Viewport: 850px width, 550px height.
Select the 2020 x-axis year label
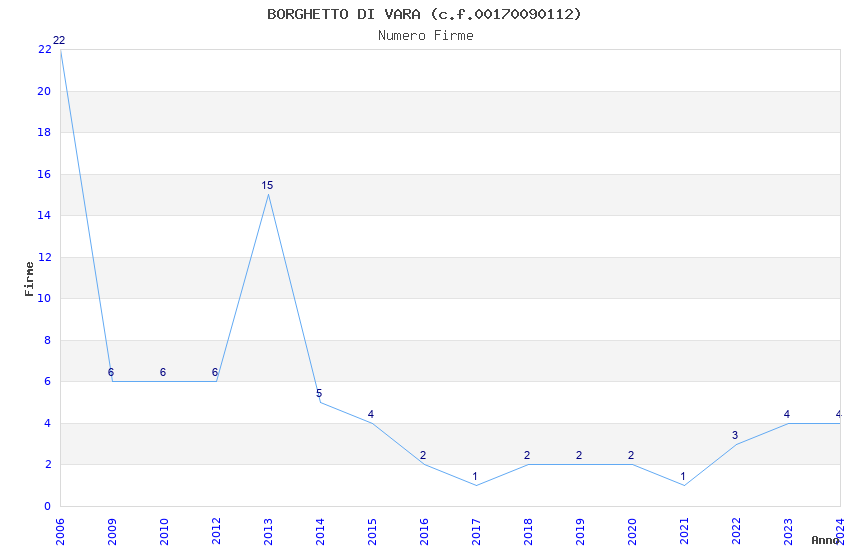tap(632, 532)
